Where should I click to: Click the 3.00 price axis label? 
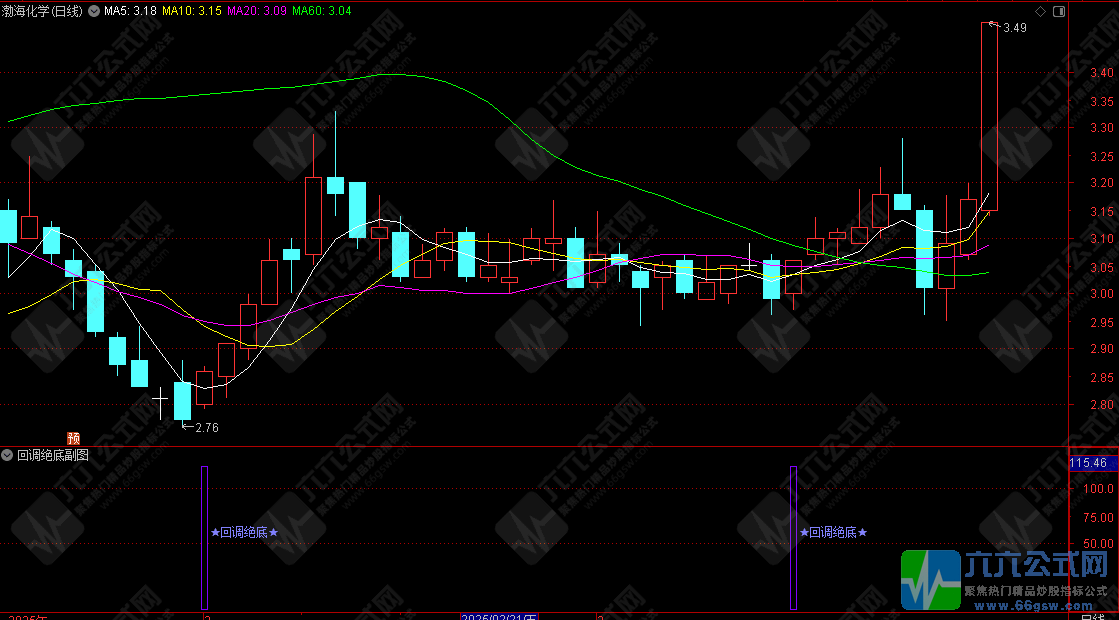click(1101, 294)
